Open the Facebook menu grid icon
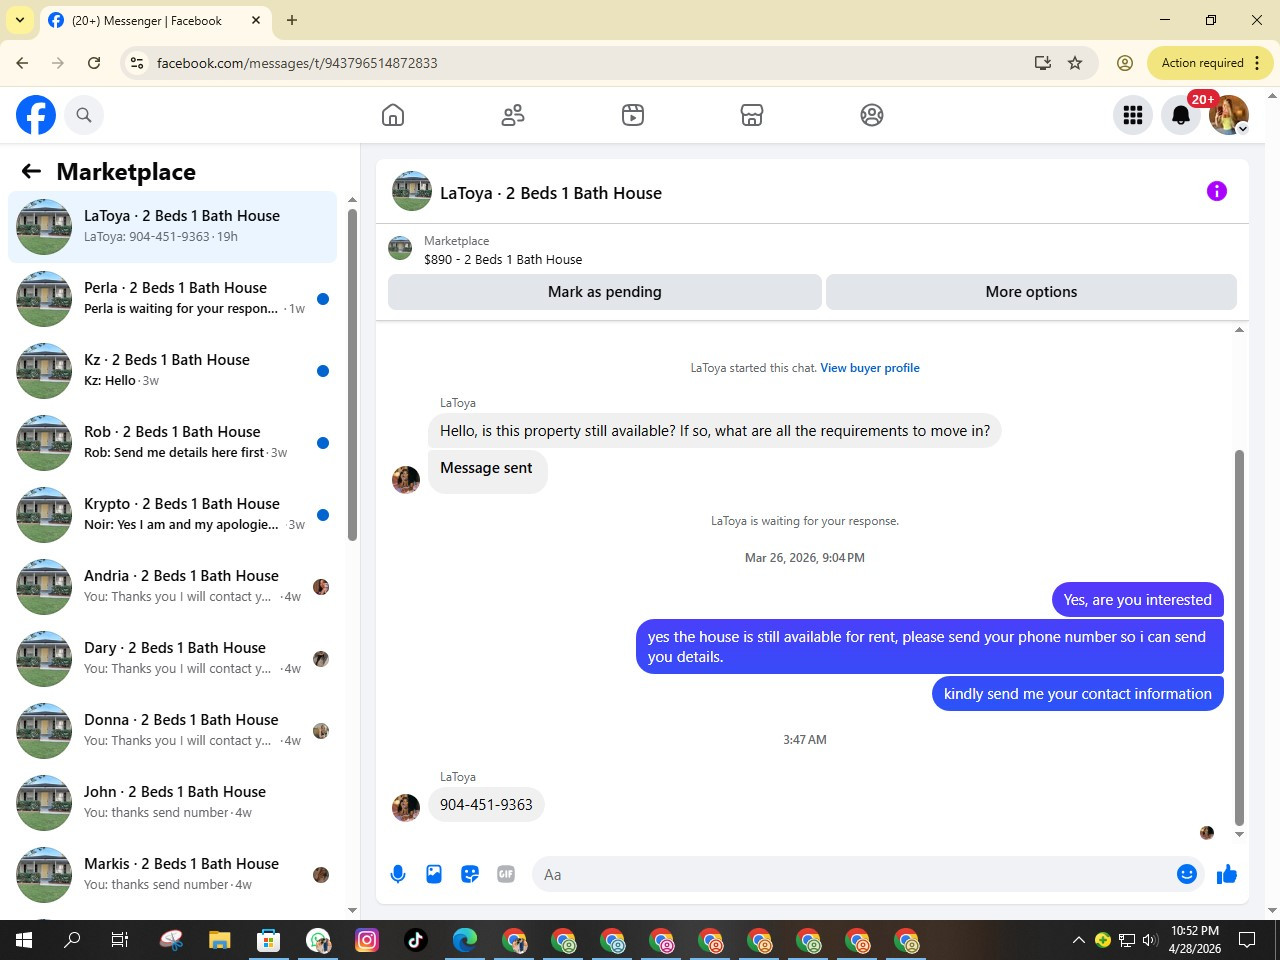The width and height of the screenshot is (1280, 960). [1133, 115]
